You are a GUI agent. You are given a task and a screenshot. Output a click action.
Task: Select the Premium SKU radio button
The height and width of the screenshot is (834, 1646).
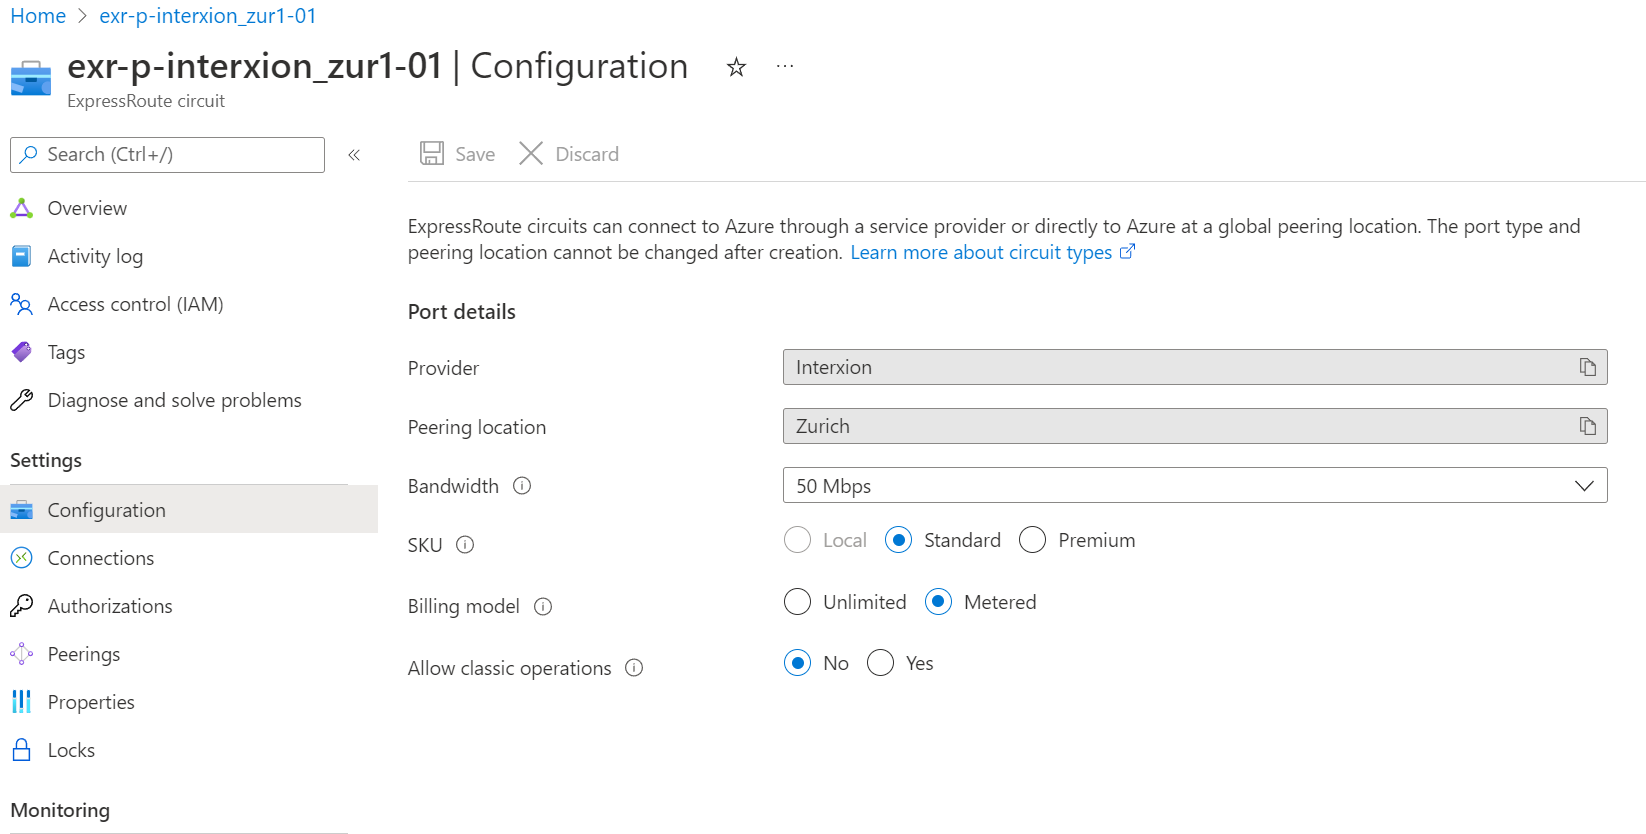point(1032,540)
